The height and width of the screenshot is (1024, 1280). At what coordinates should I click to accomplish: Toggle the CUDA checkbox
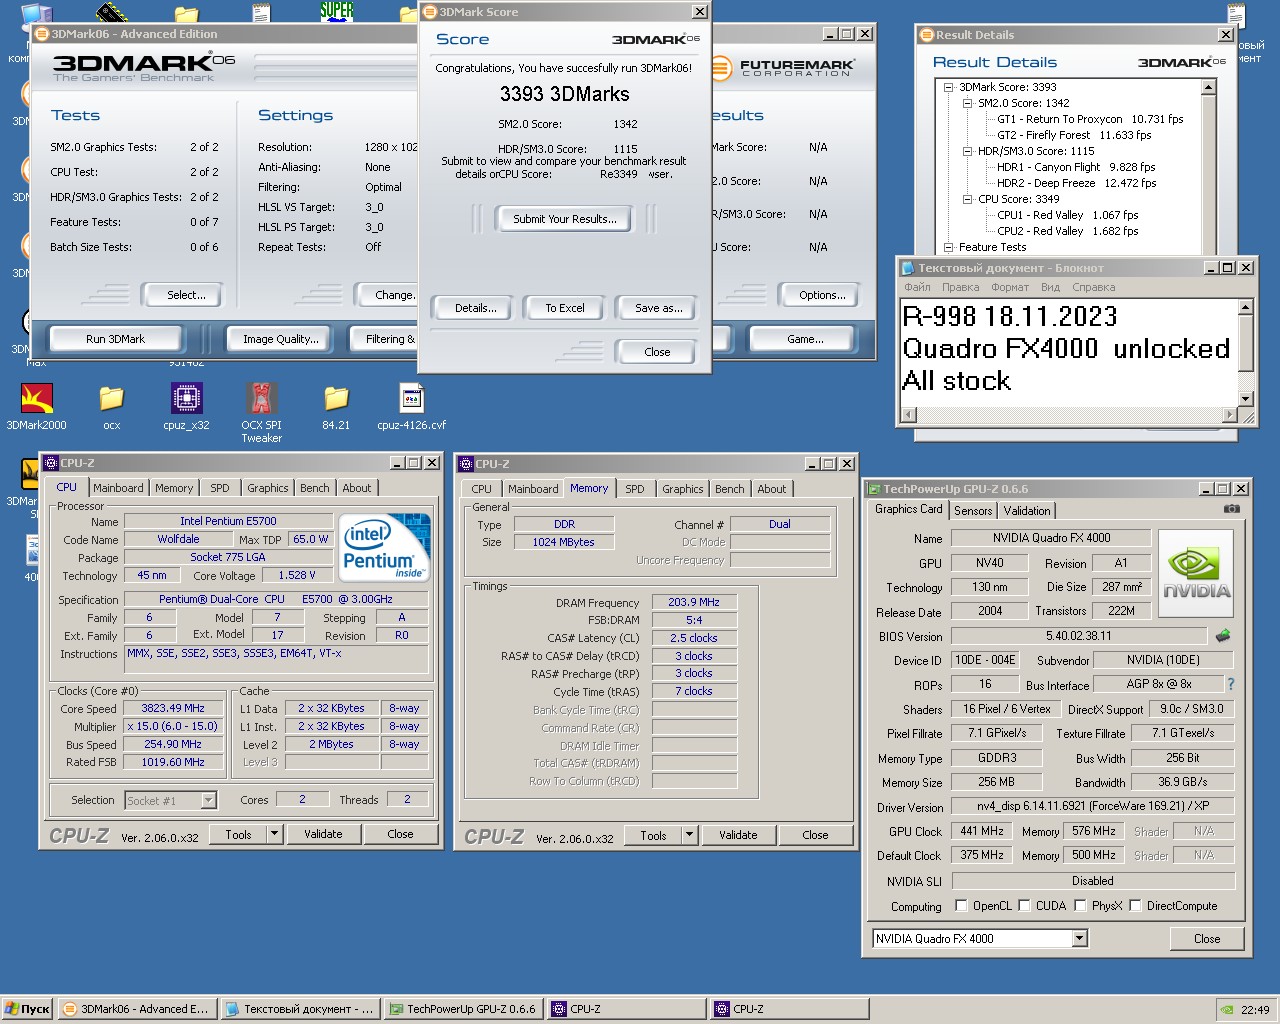pos(1024,906)
